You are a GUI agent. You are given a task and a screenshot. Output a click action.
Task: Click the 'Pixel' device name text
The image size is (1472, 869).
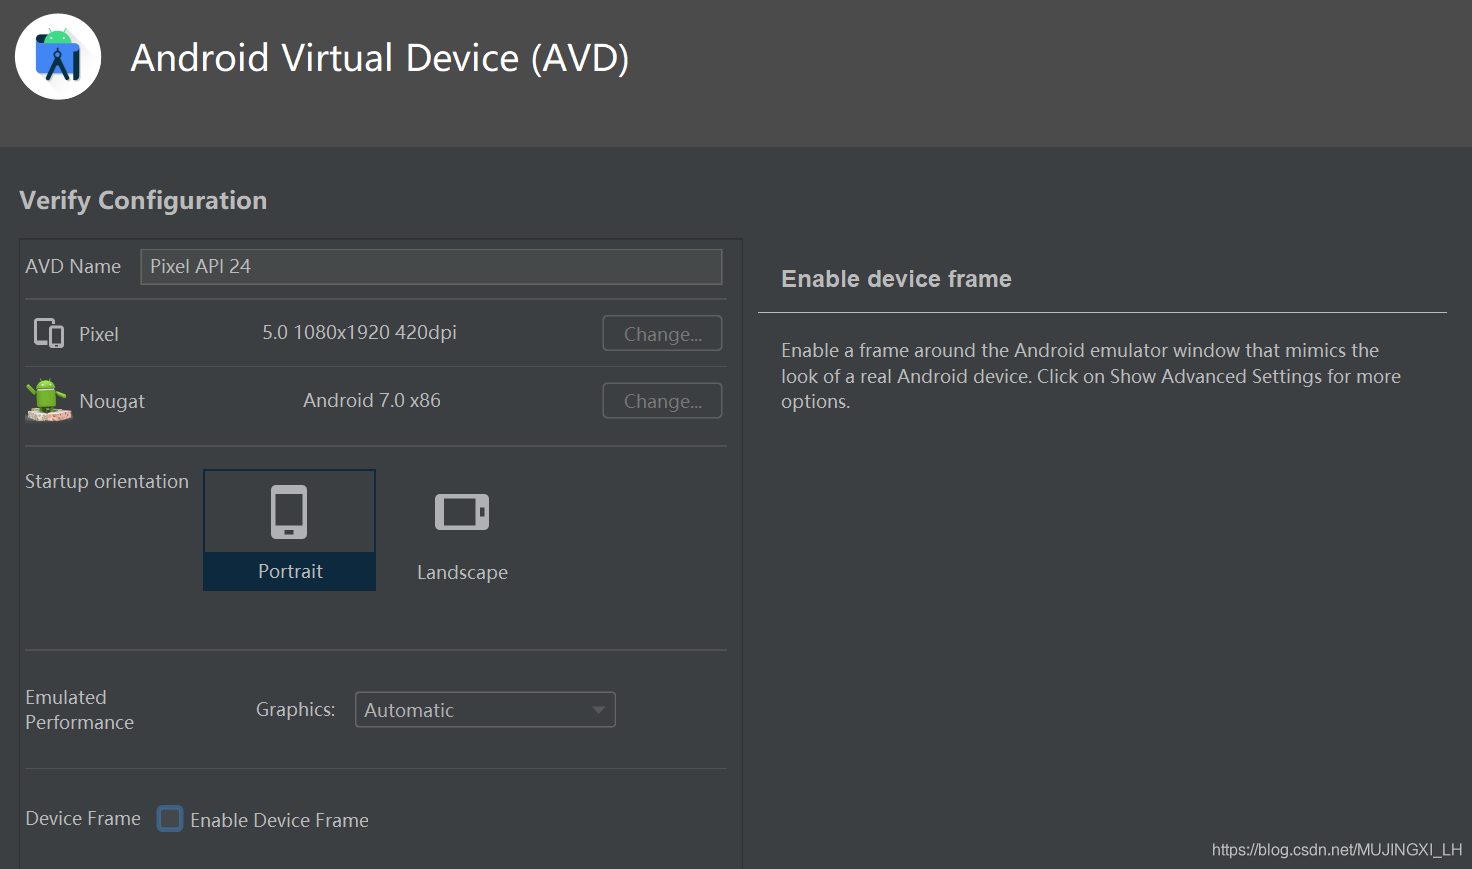click(99, 334)
